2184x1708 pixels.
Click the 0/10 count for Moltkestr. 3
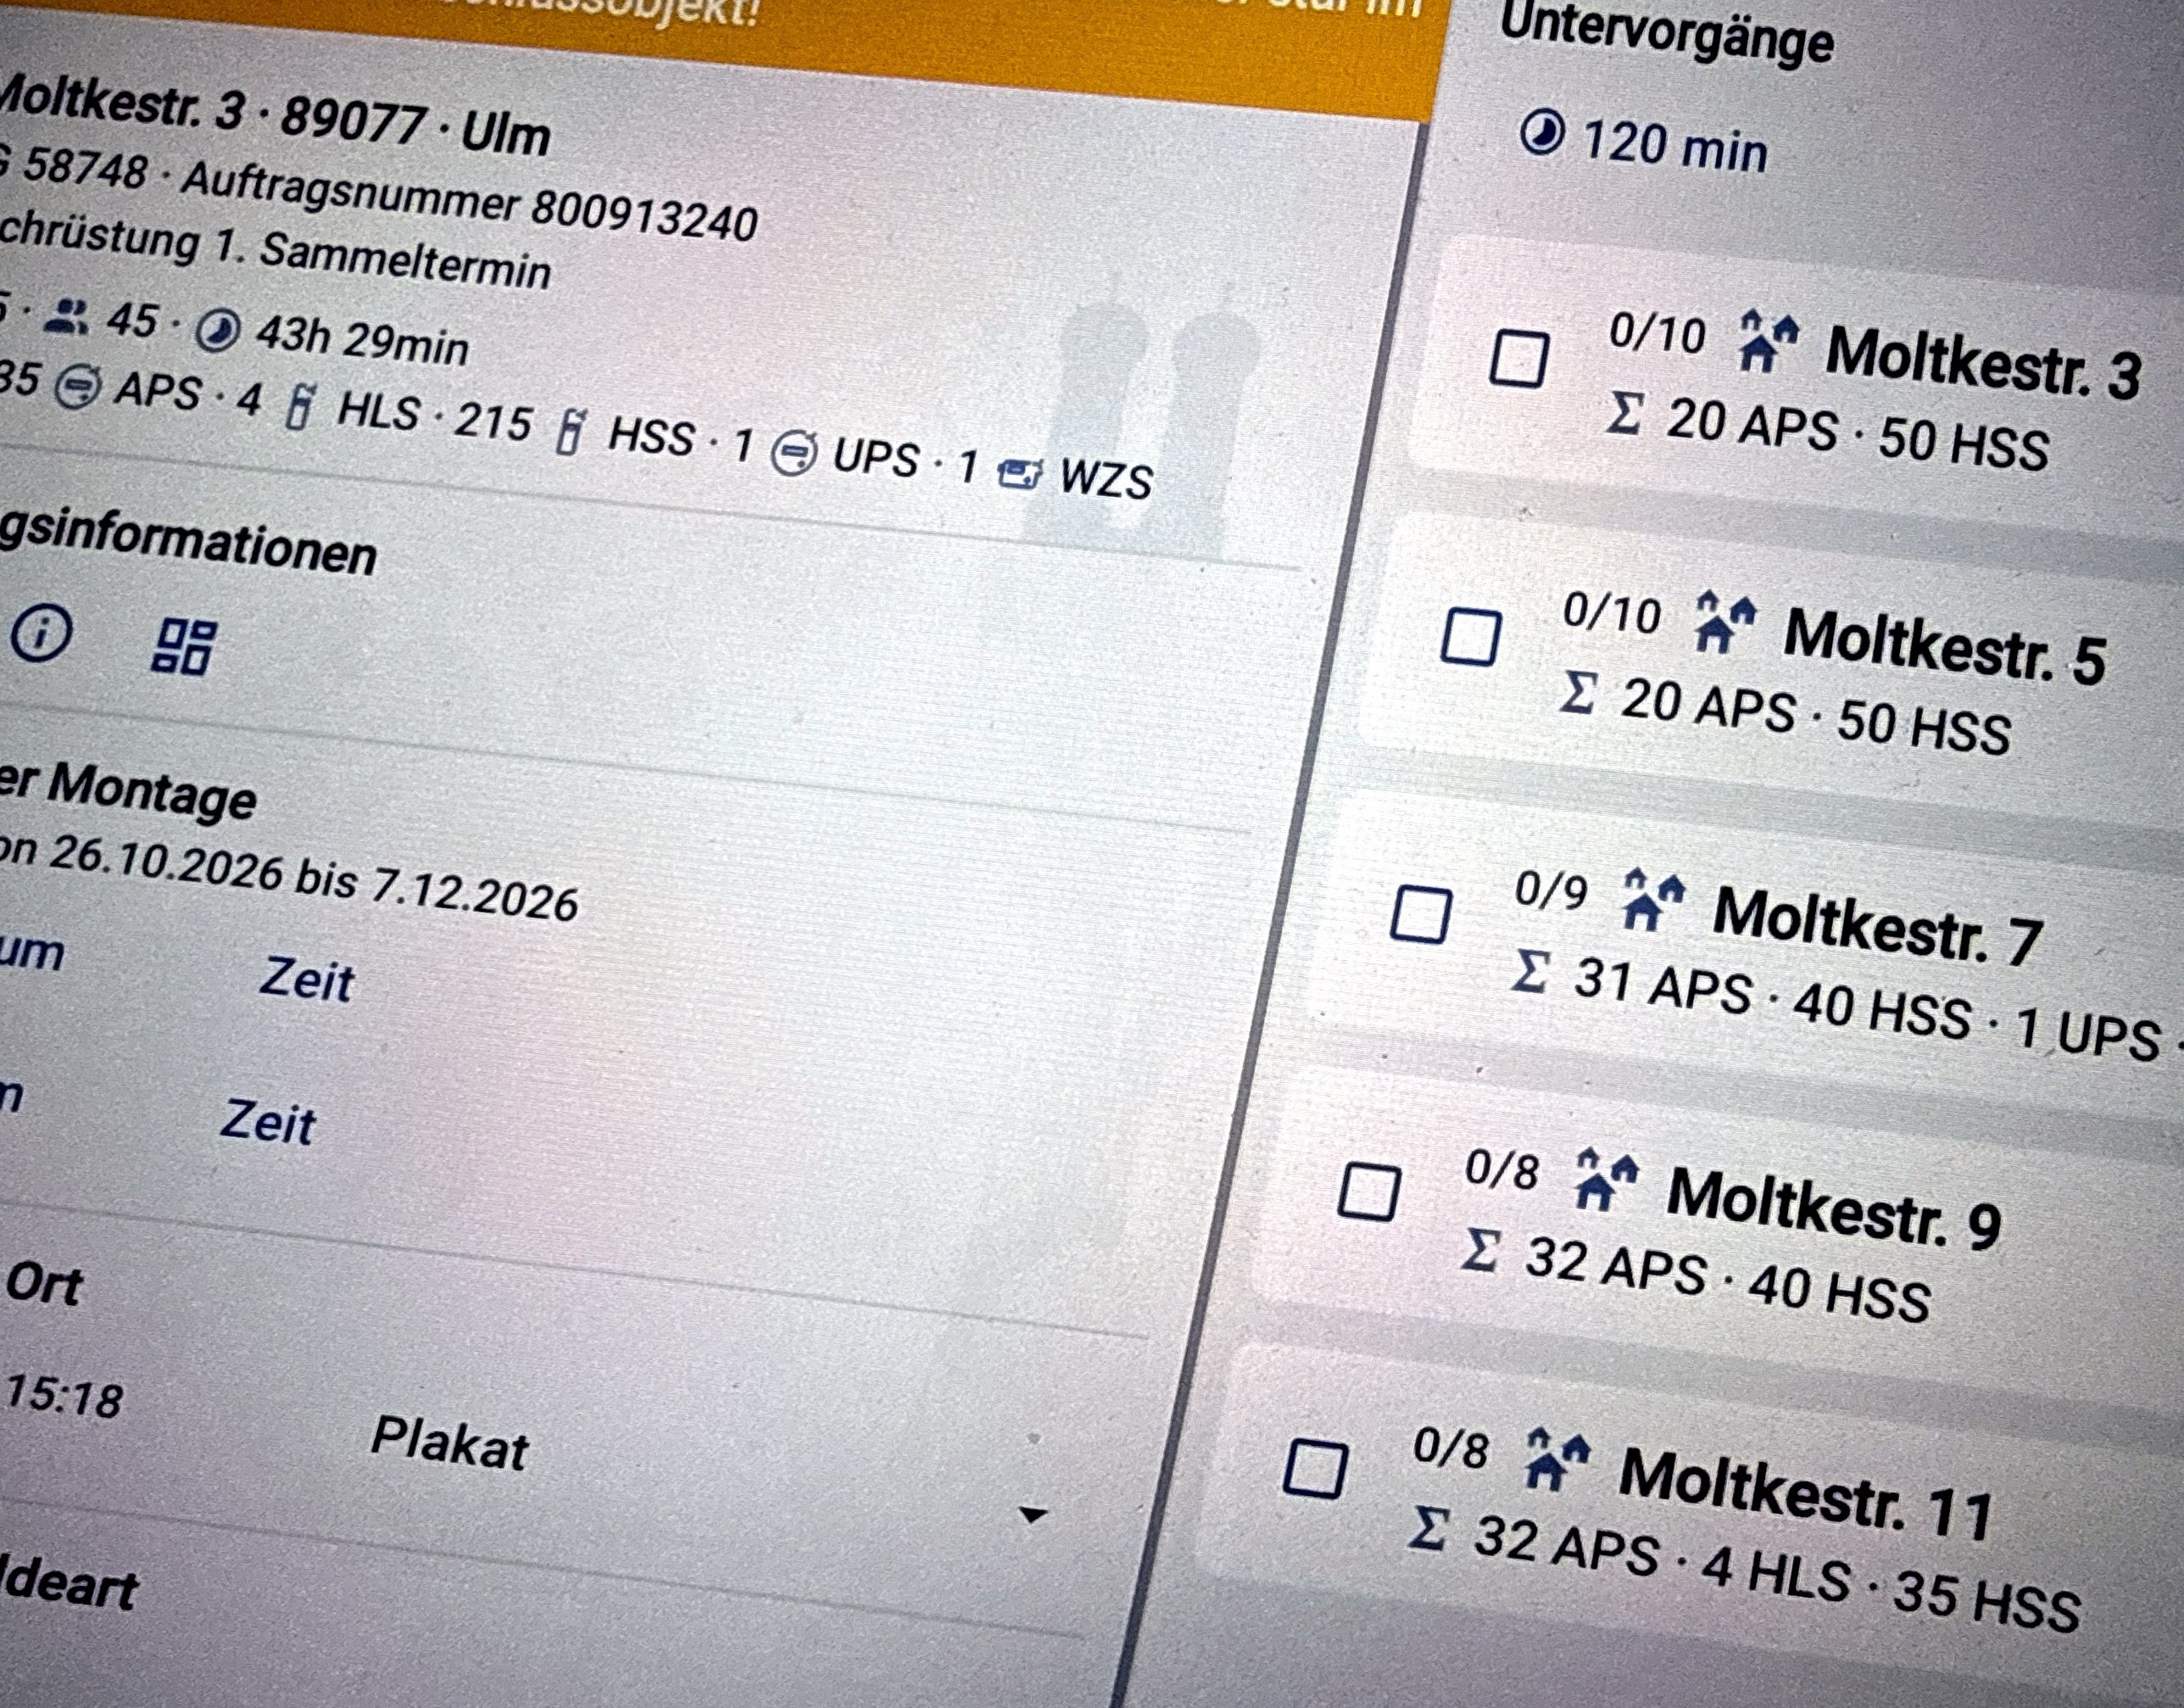(1657, 333)
